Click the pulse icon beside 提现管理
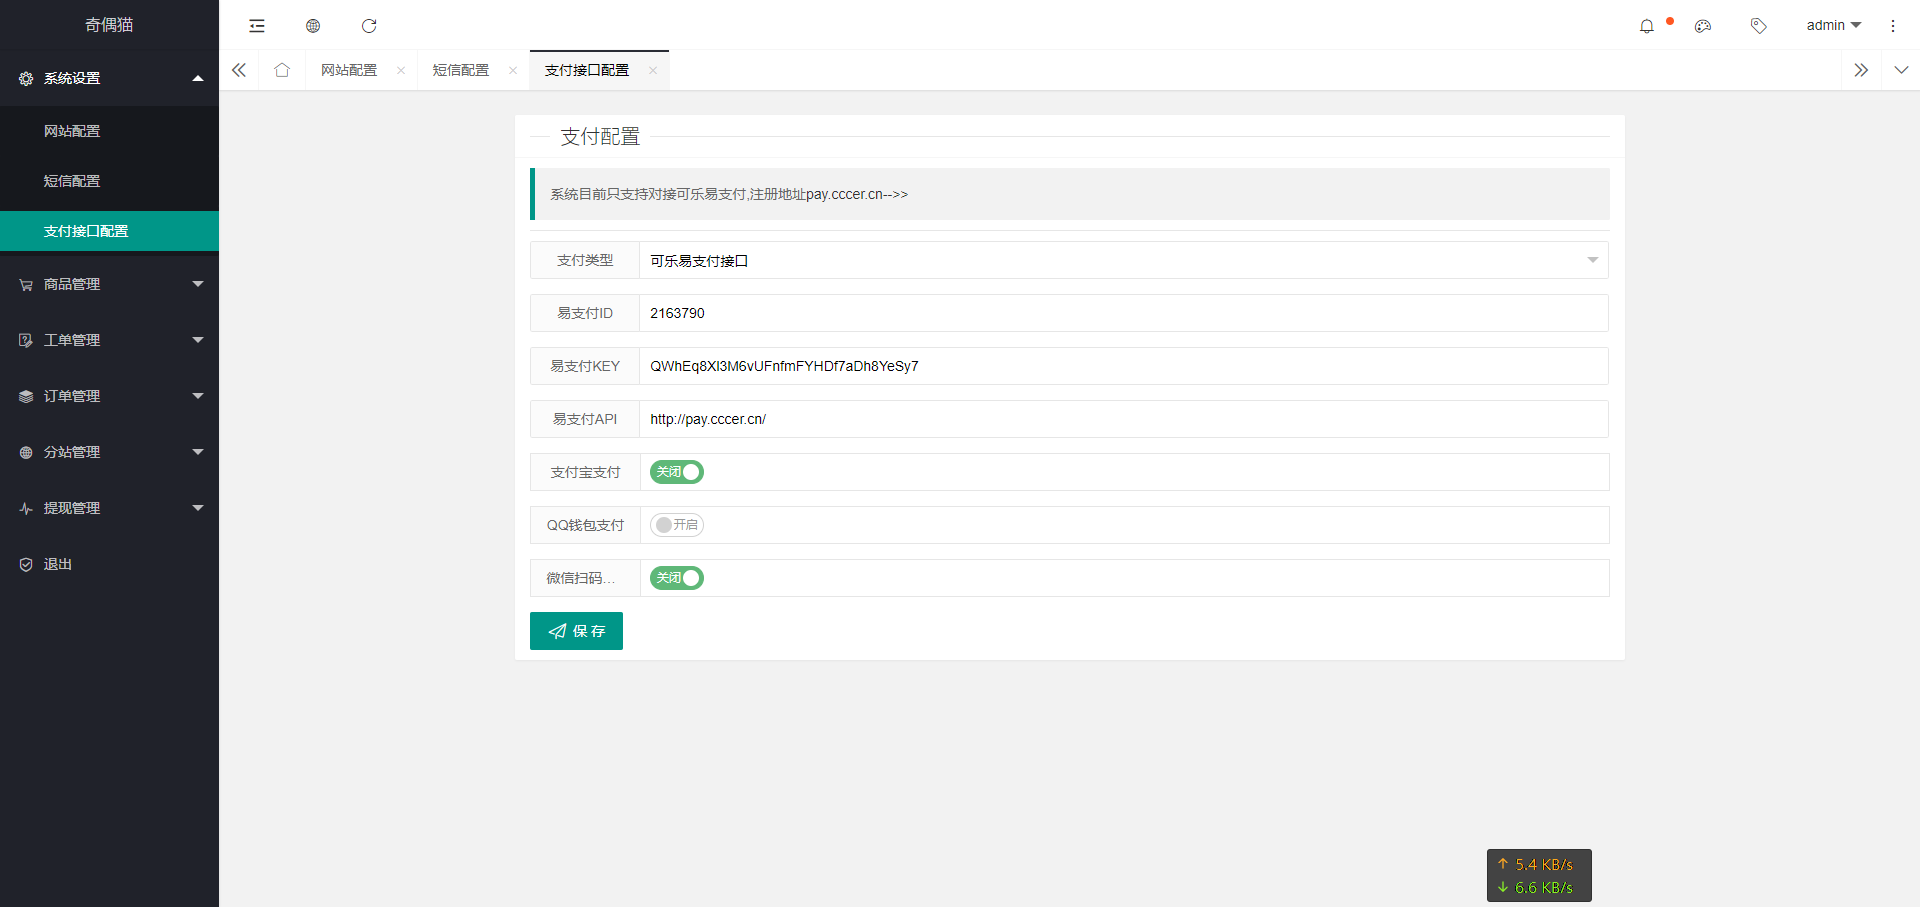This screenshot has height=907, width=1920. point(26,509)
